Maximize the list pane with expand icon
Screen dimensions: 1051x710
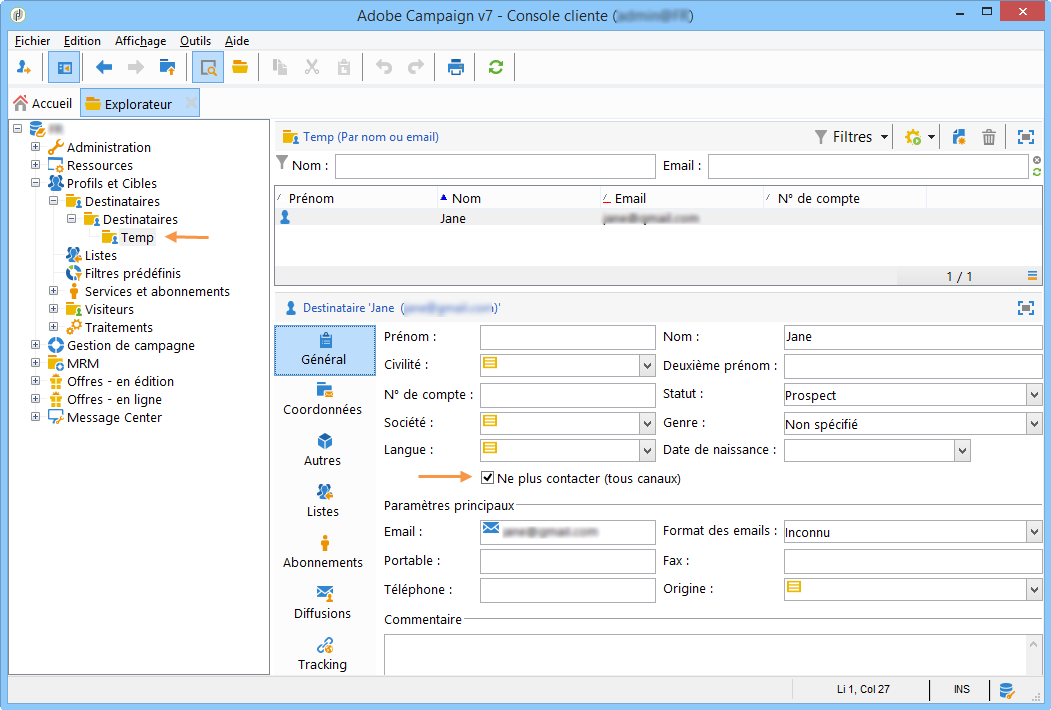tap(1026, 137)
